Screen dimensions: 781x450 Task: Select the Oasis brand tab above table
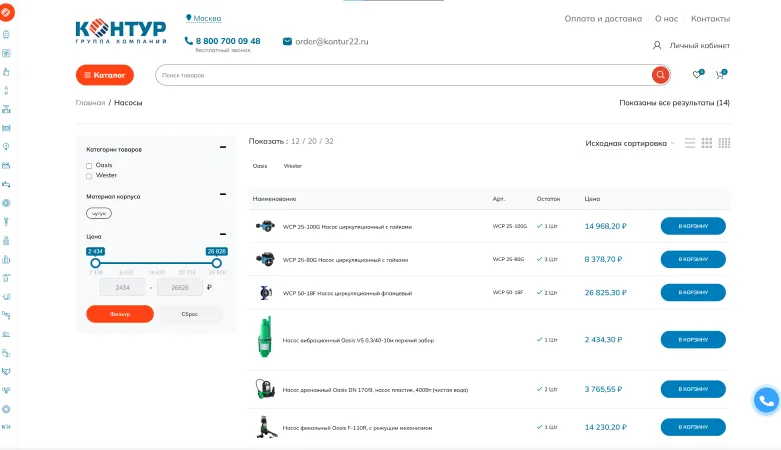tap(260, 166)
